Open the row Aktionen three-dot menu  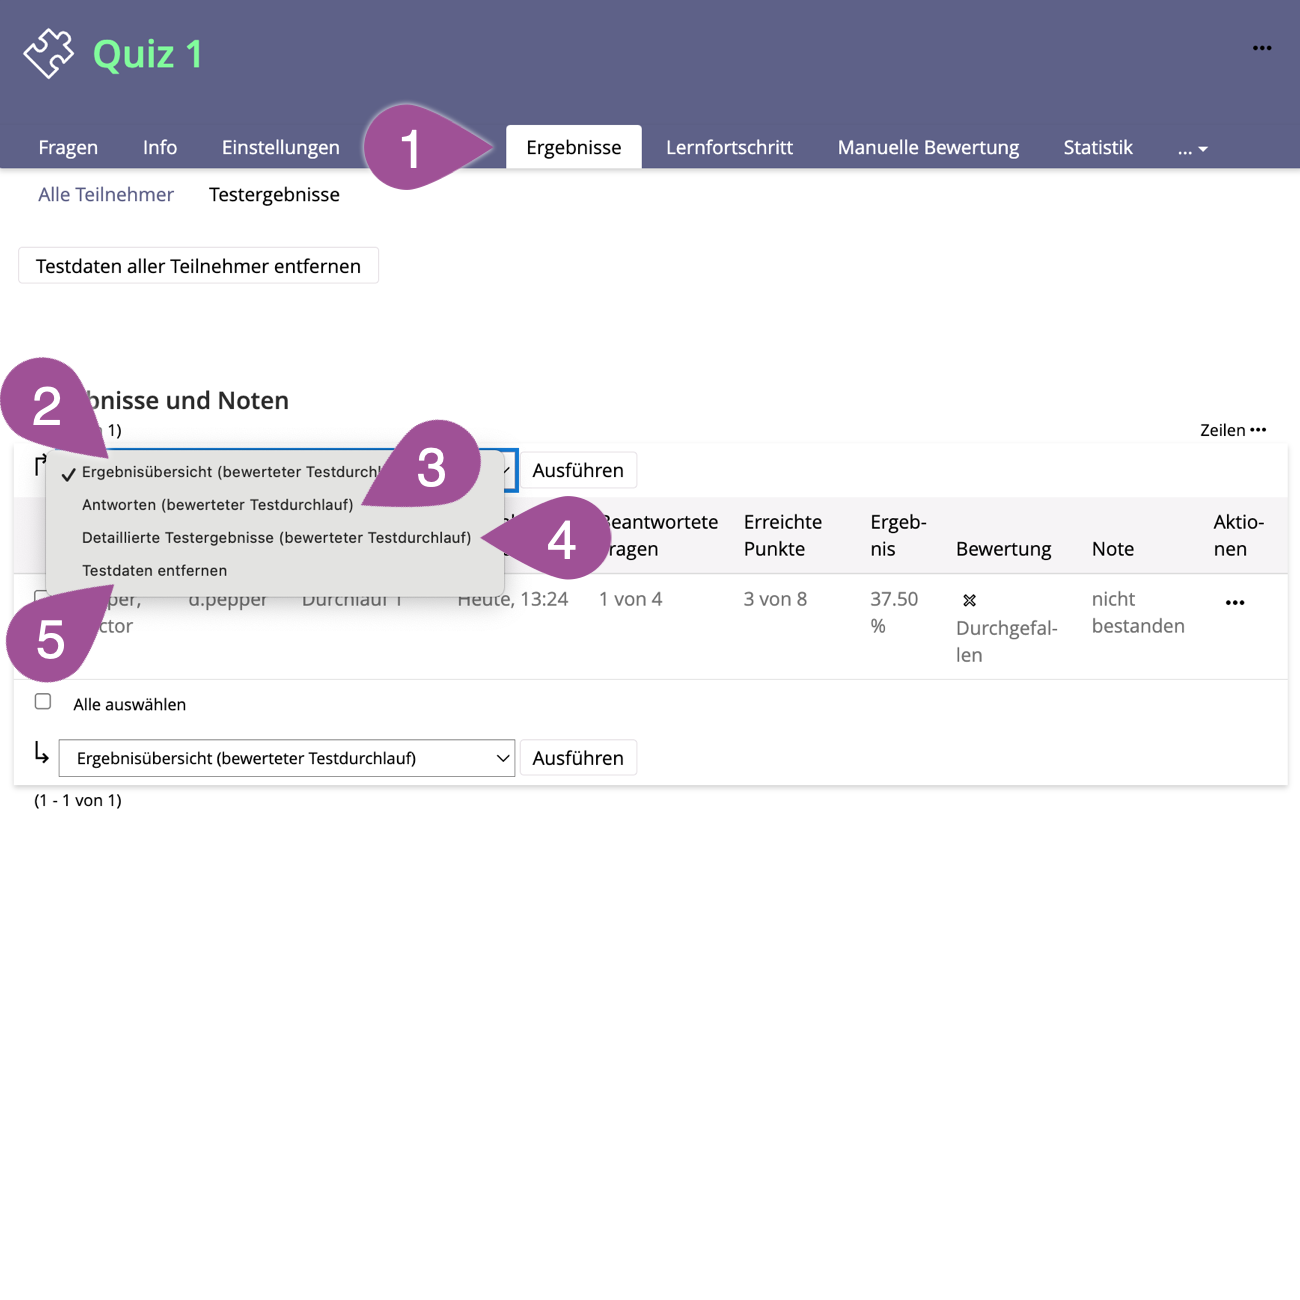pyautogui.click(x=1234, y=603)
